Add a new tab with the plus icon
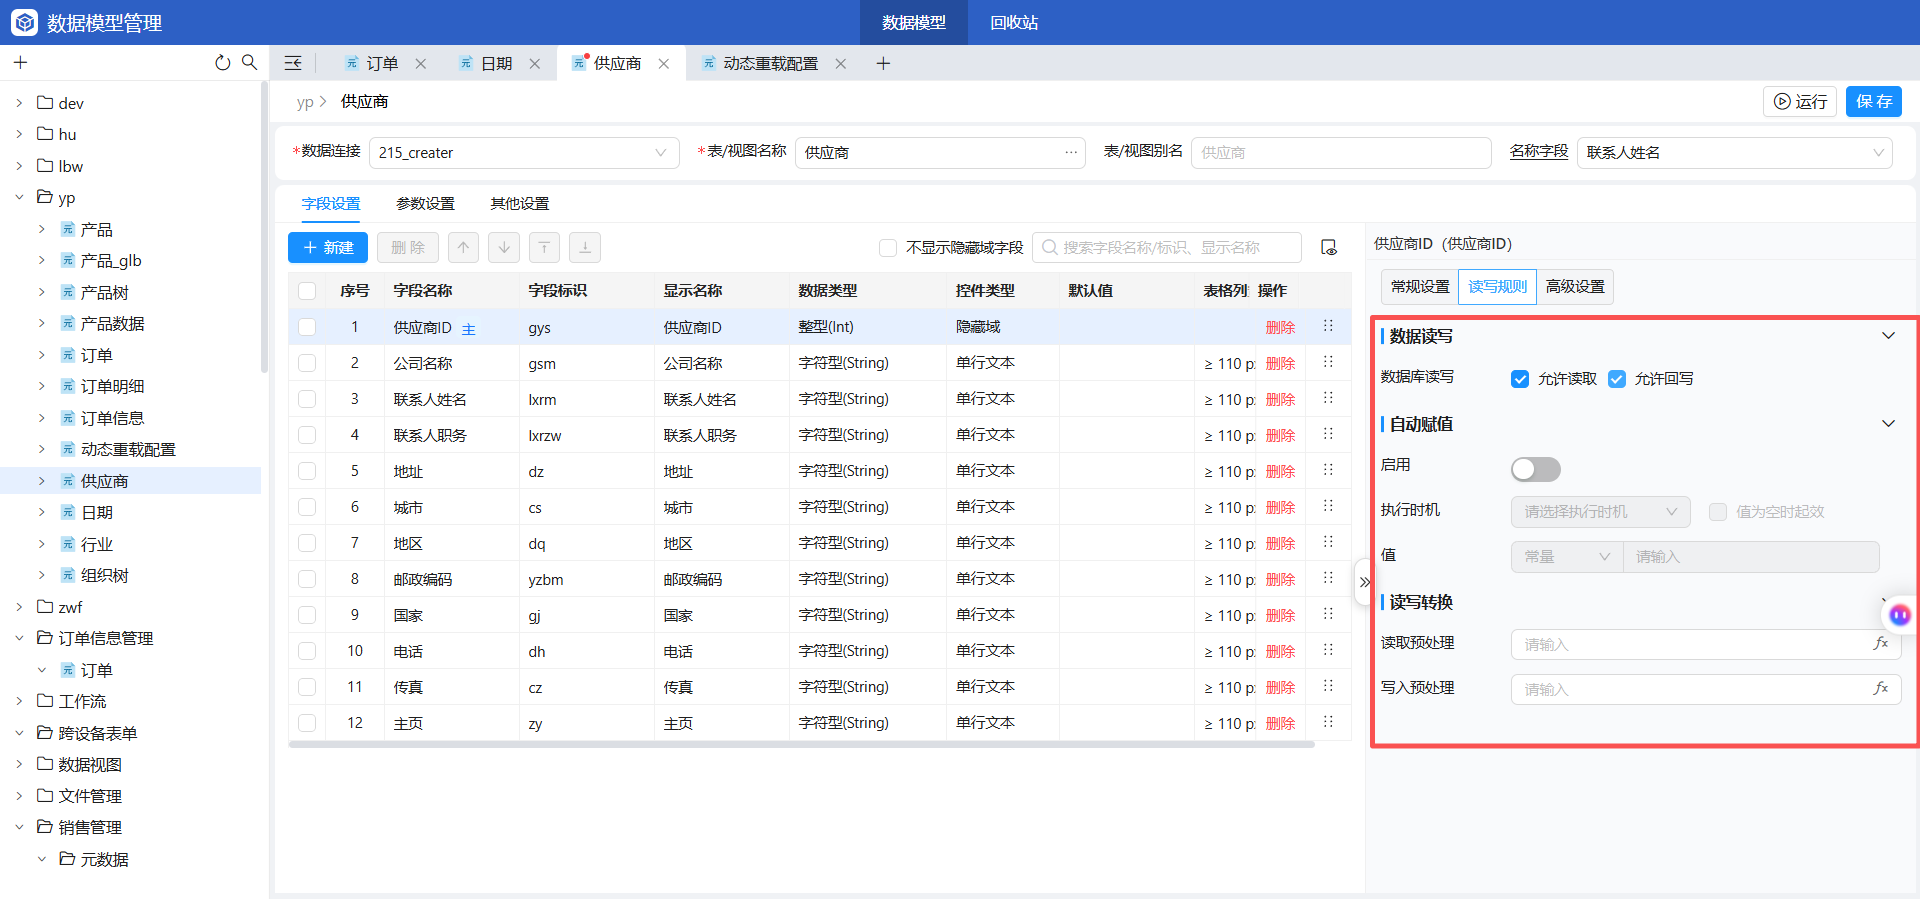This screenshot has height=899, width=1920. (x=883, y=64)
